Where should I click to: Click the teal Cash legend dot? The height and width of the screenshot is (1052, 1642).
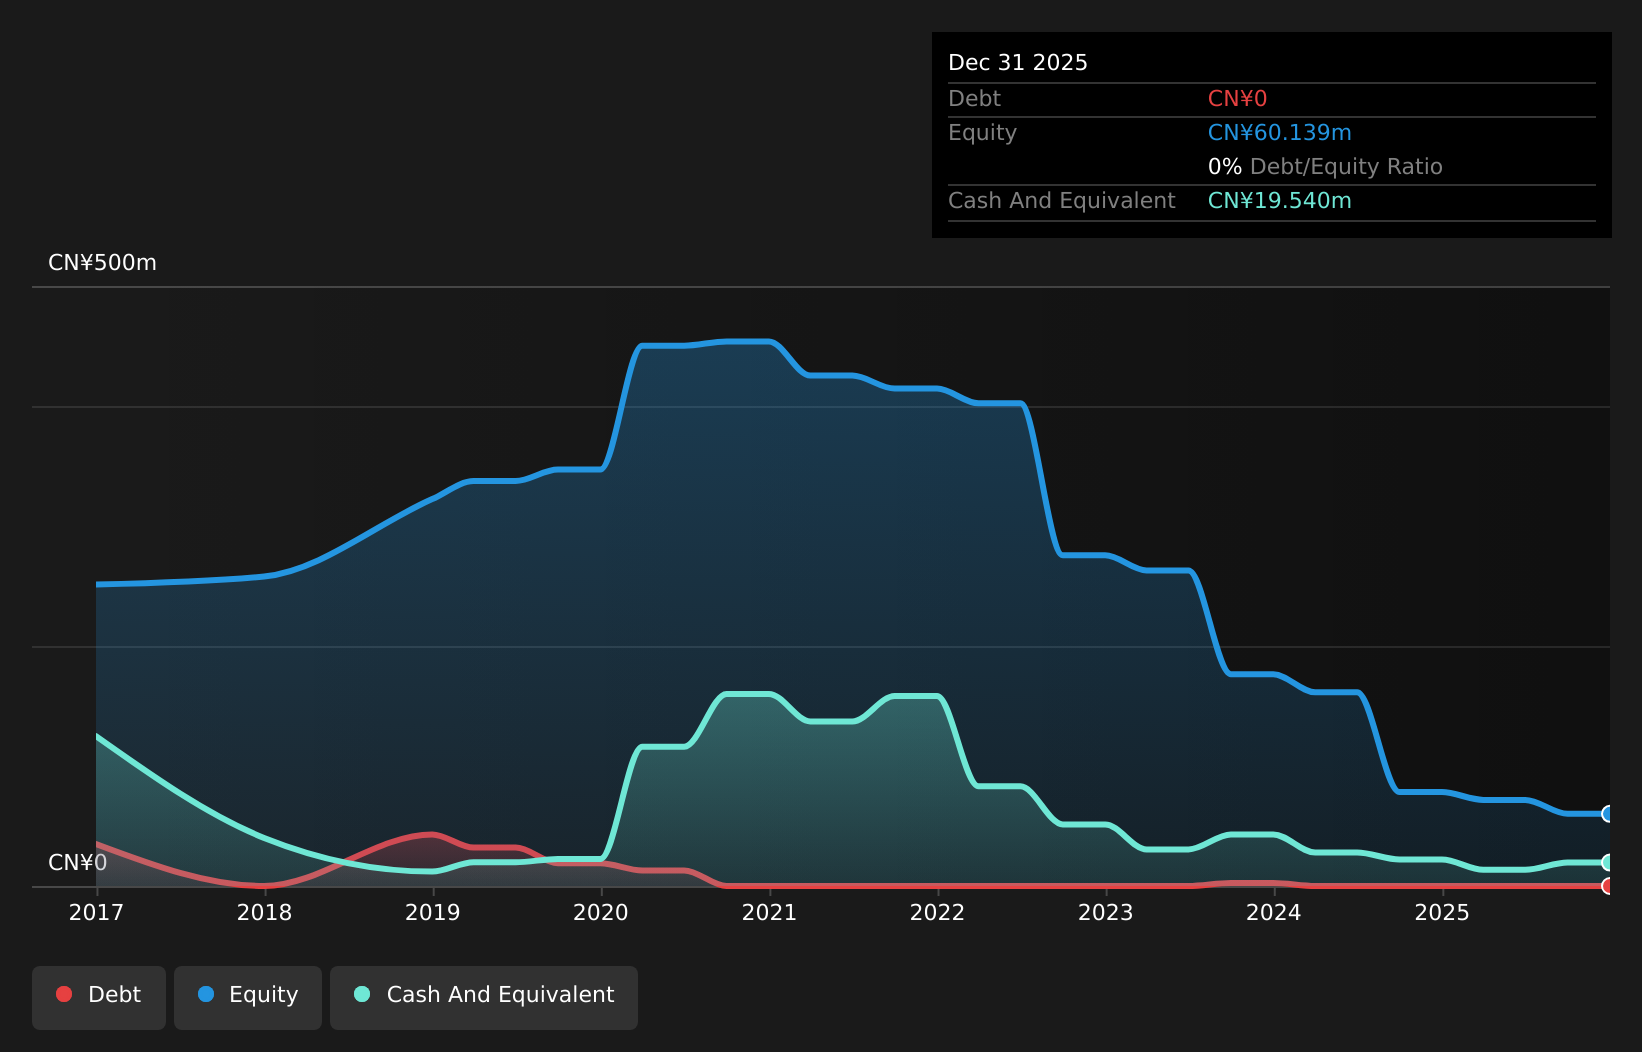coord(362,994)
